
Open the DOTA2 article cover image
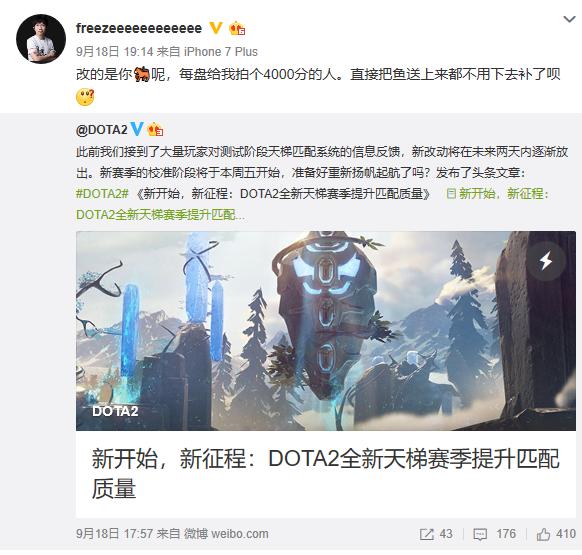point(326,331)
